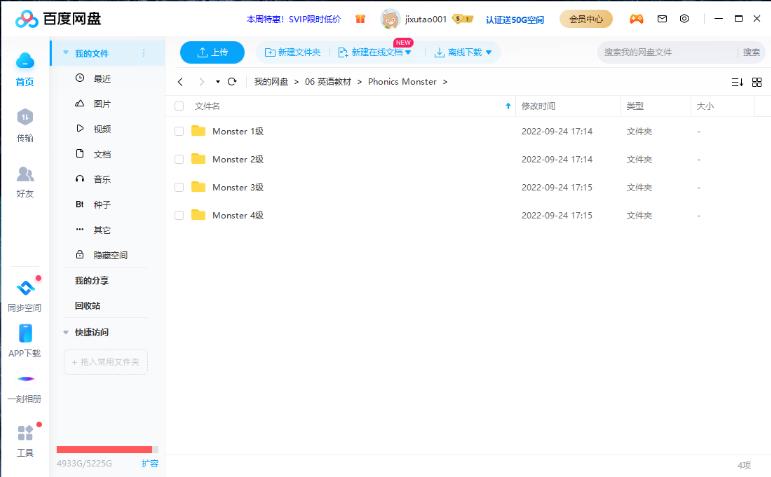Image resolution: width=771 pixels, height=477 pixels.
Task: Open the game controller icon
Action: pos(636,19)
